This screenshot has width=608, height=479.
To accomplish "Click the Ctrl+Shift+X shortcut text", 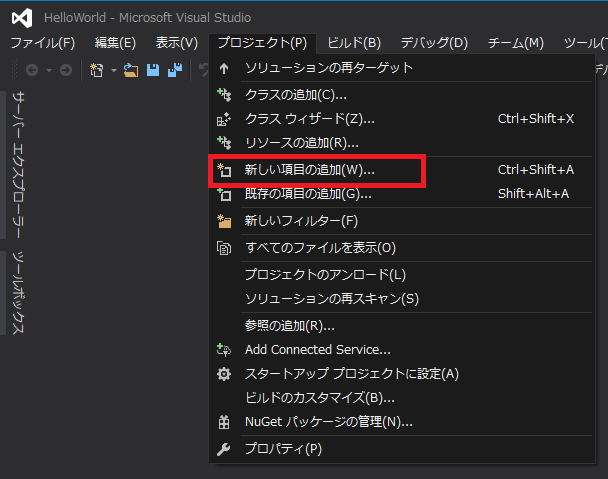I will click(x=536, y=119).
